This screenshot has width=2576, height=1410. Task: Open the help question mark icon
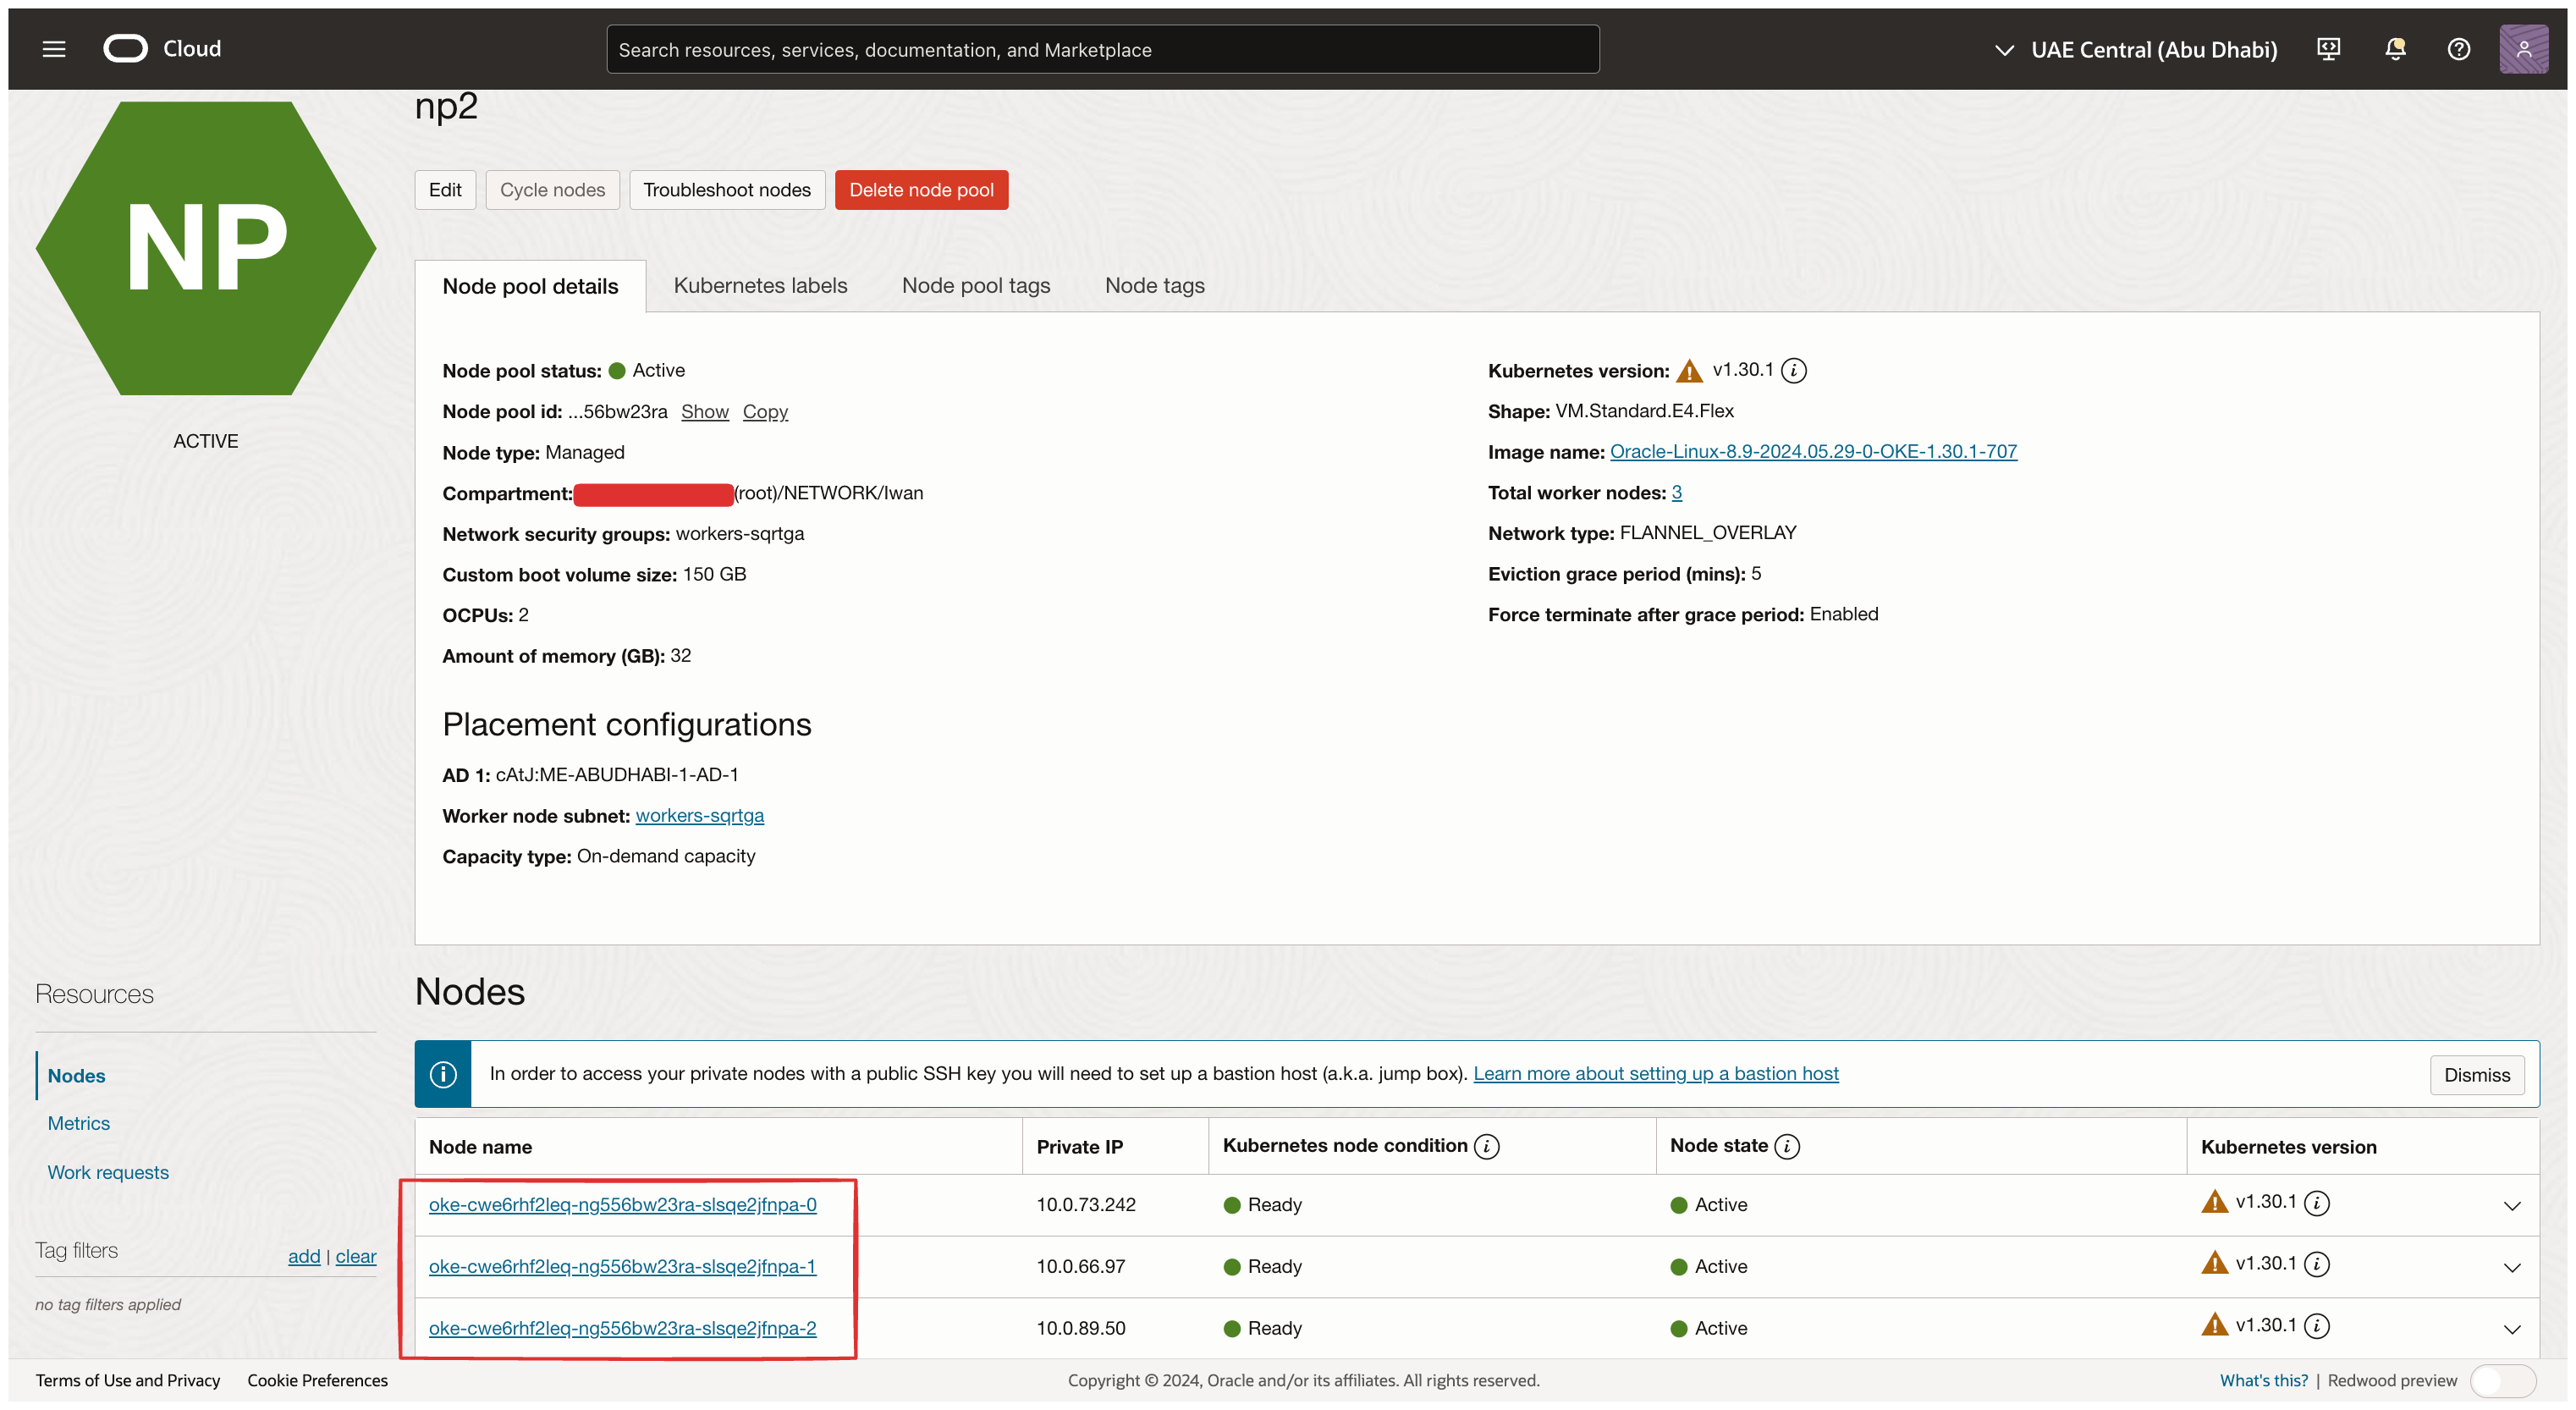point(2459,49)
